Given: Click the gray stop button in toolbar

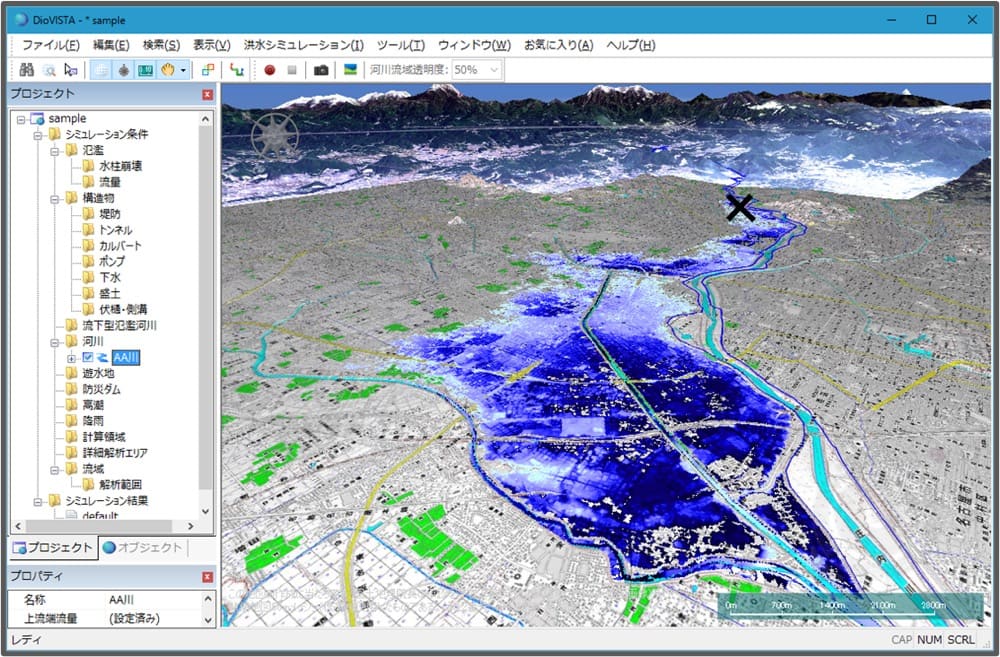Looking at the screenshot, I should [x=292, y=70].
